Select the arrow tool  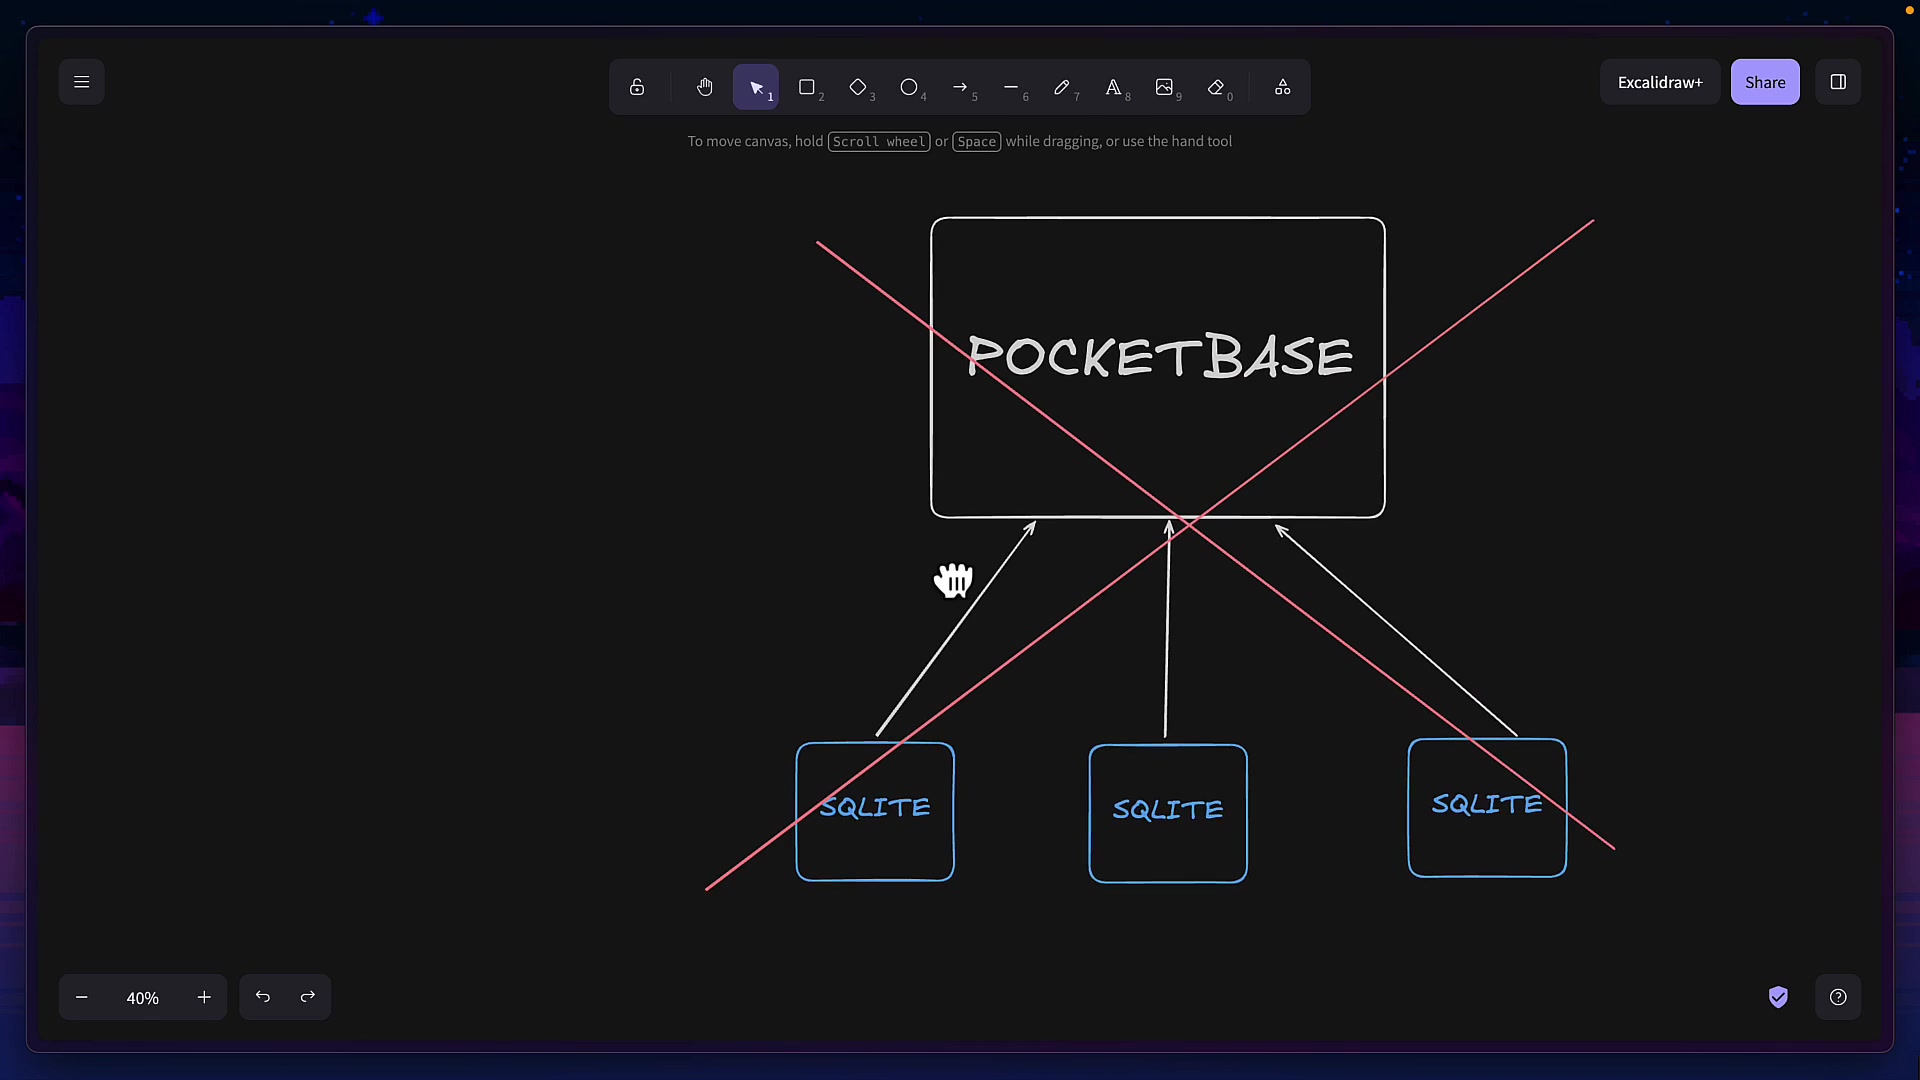(962, 87)
